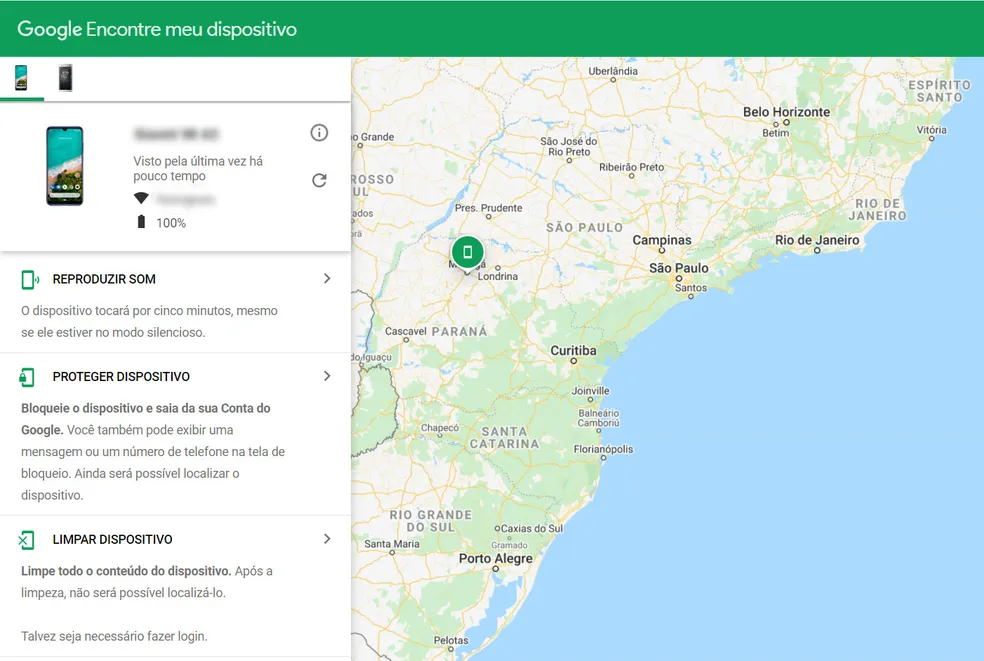Click the Google Encontre meu dispositivo logo
Viewport: 984px width, 661px height.
(x=157, y=29)
